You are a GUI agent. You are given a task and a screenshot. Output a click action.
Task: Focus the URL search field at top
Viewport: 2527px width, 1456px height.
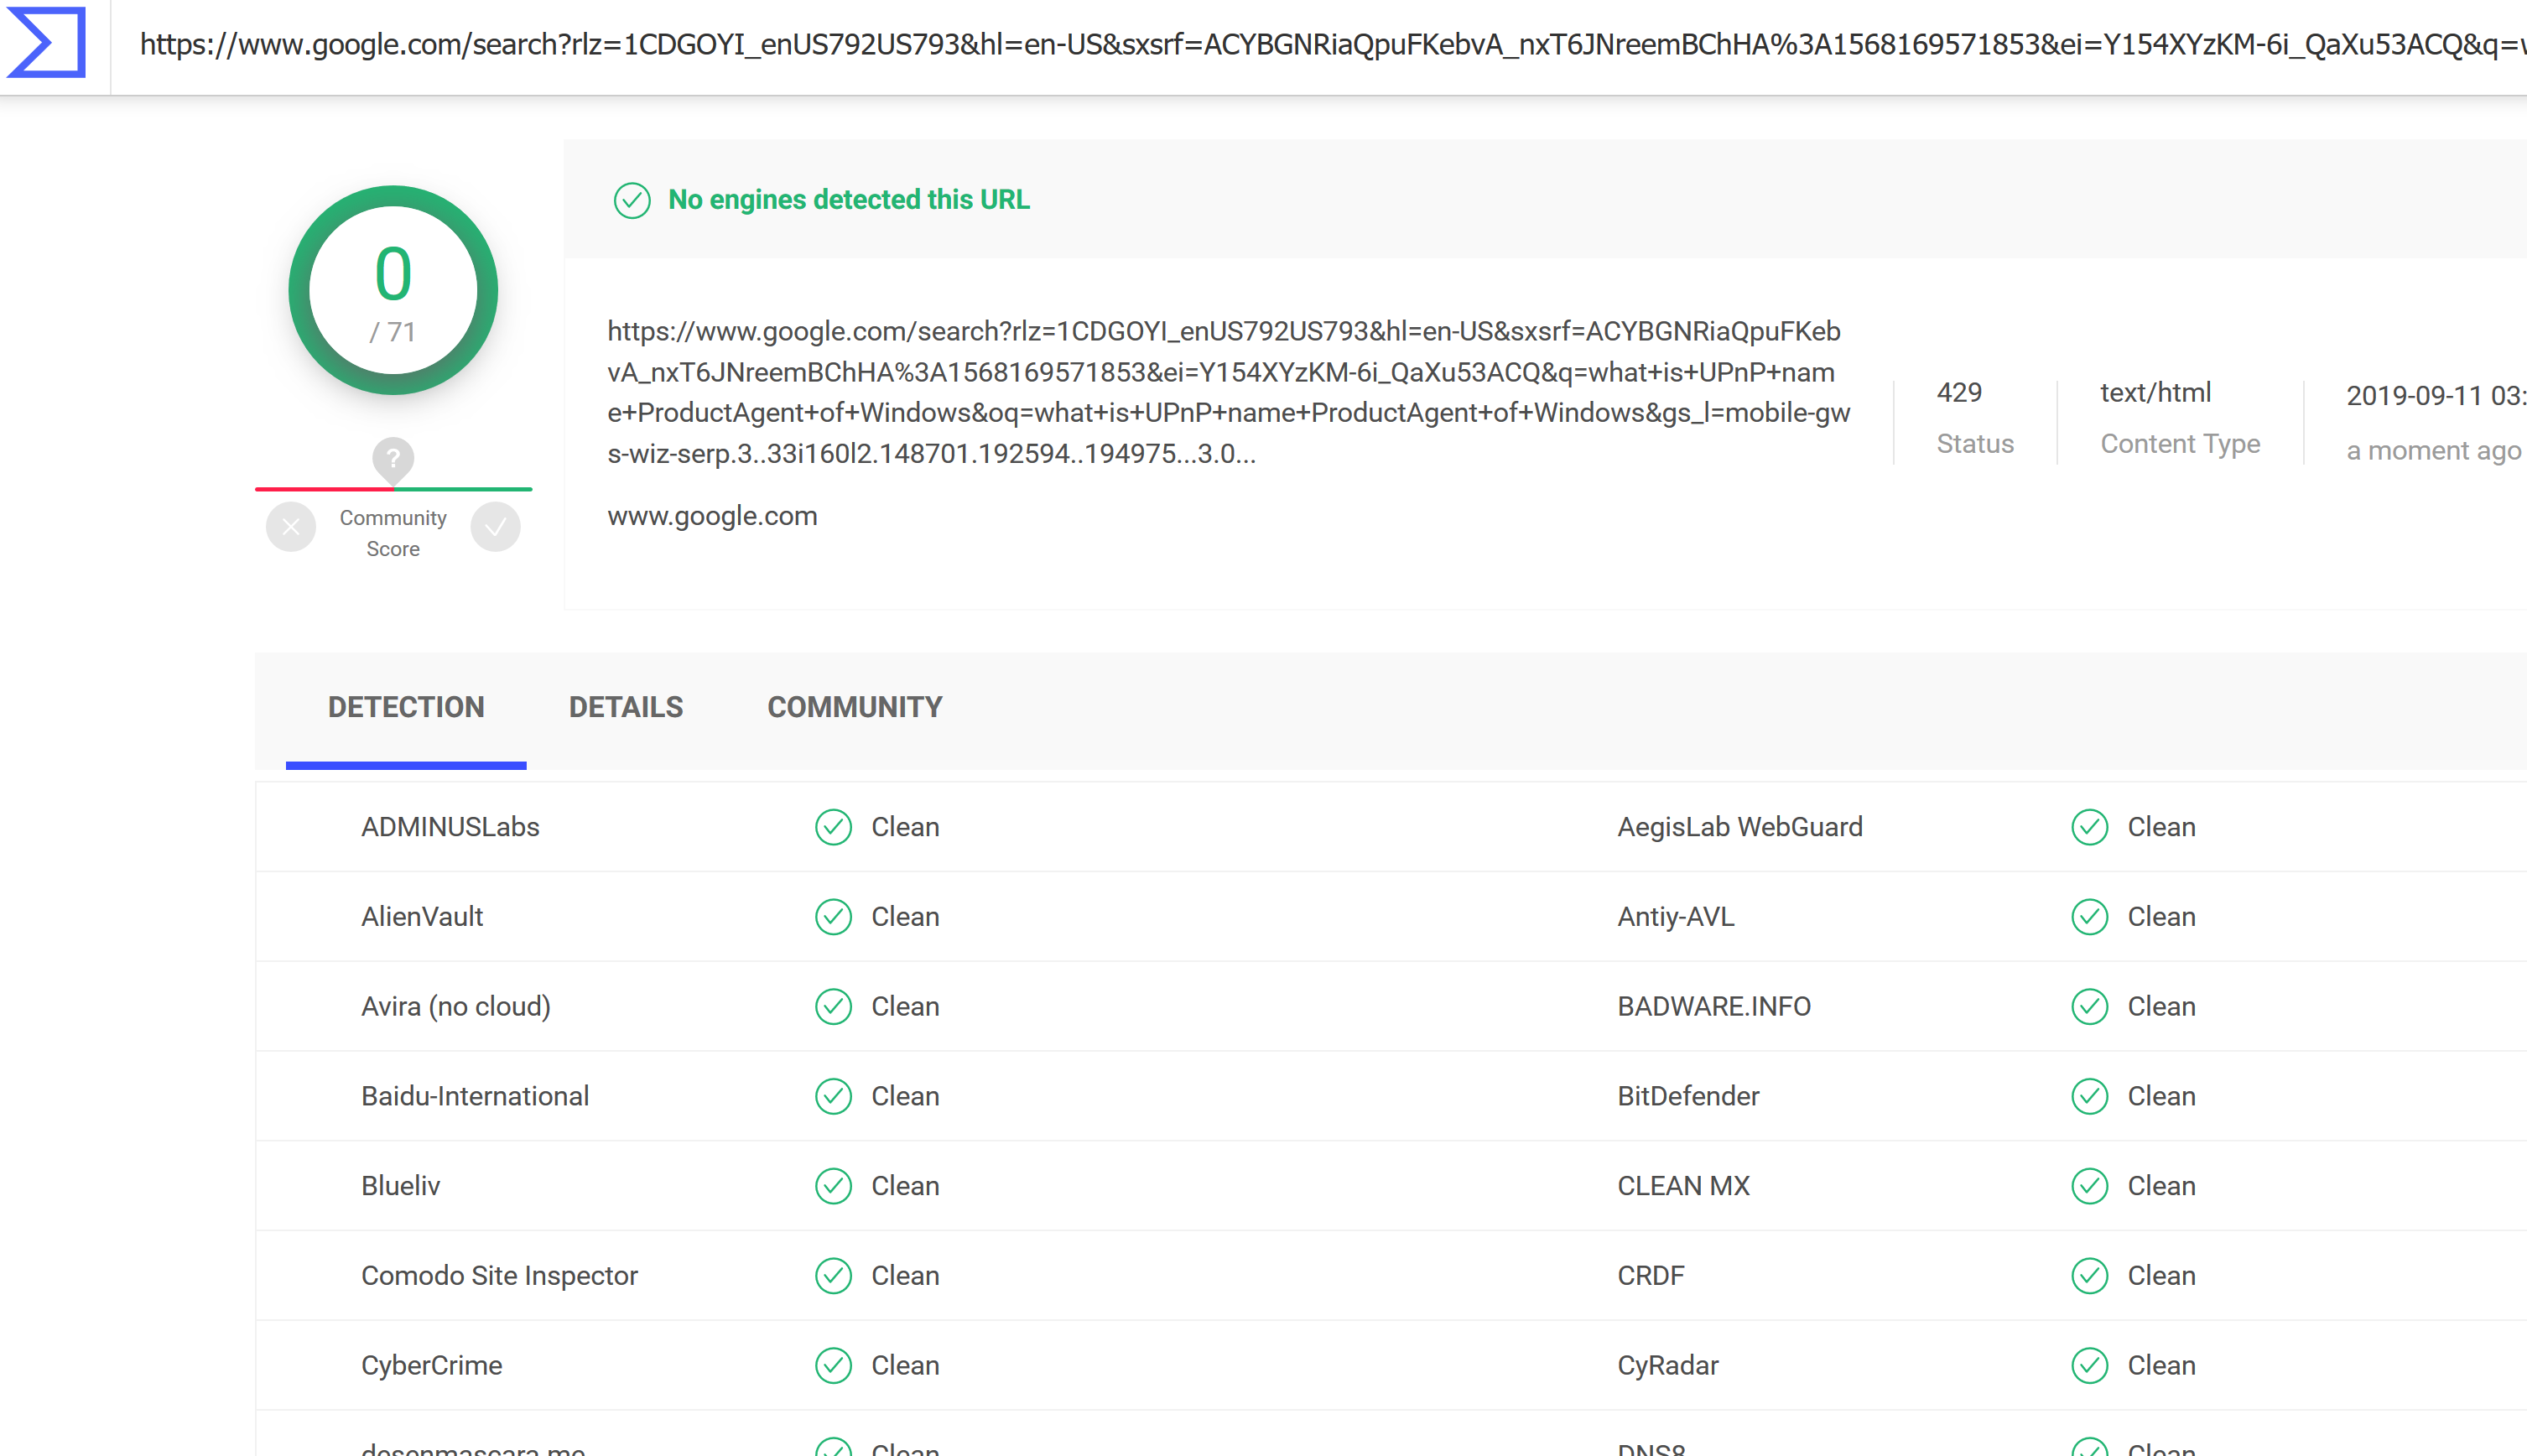pyautogui.click(x=1332, y=44)
